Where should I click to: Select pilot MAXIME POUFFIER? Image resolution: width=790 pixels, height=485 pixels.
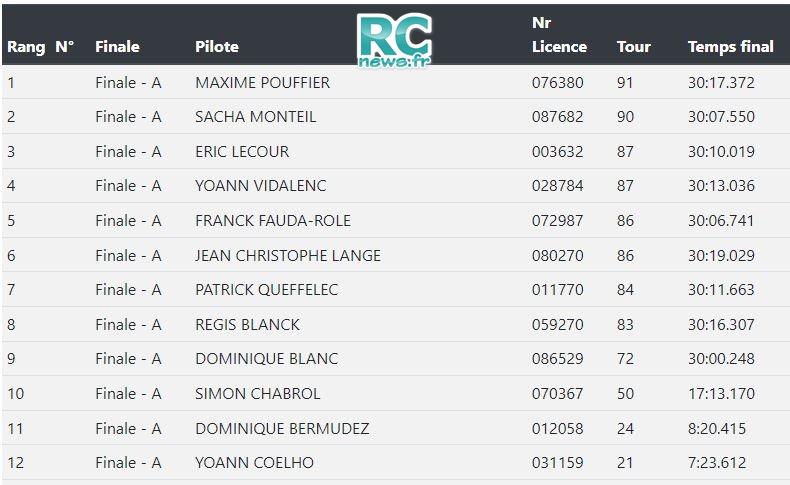[x=262, y=83]
